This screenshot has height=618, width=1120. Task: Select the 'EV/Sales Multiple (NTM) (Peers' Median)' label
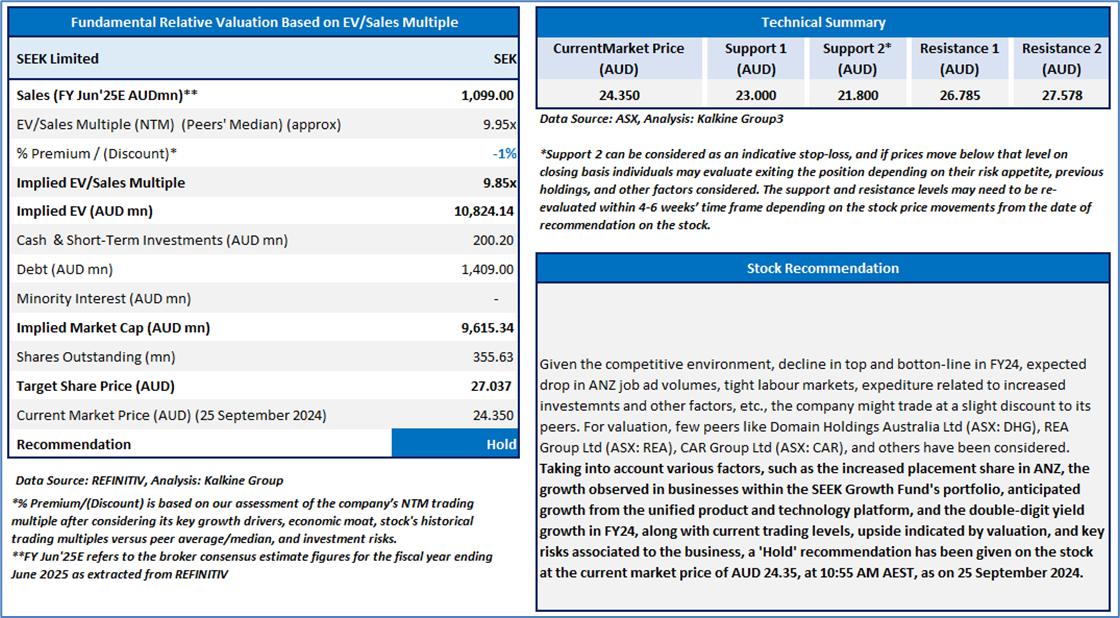click(x=179, y=124)
